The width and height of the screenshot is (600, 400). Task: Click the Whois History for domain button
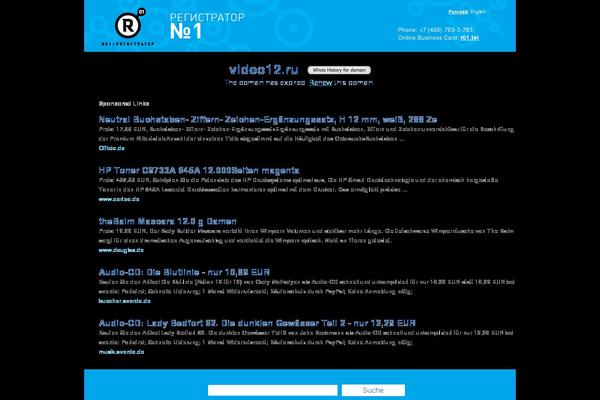tap(339, 70)
